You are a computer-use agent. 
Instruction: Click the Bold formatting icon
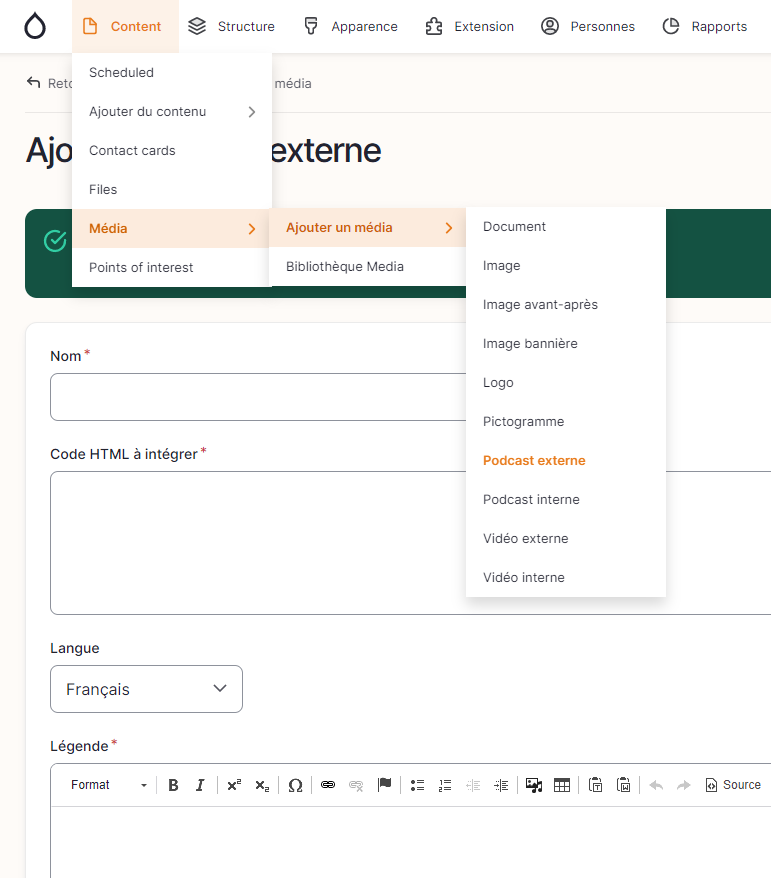click(173, 785)
